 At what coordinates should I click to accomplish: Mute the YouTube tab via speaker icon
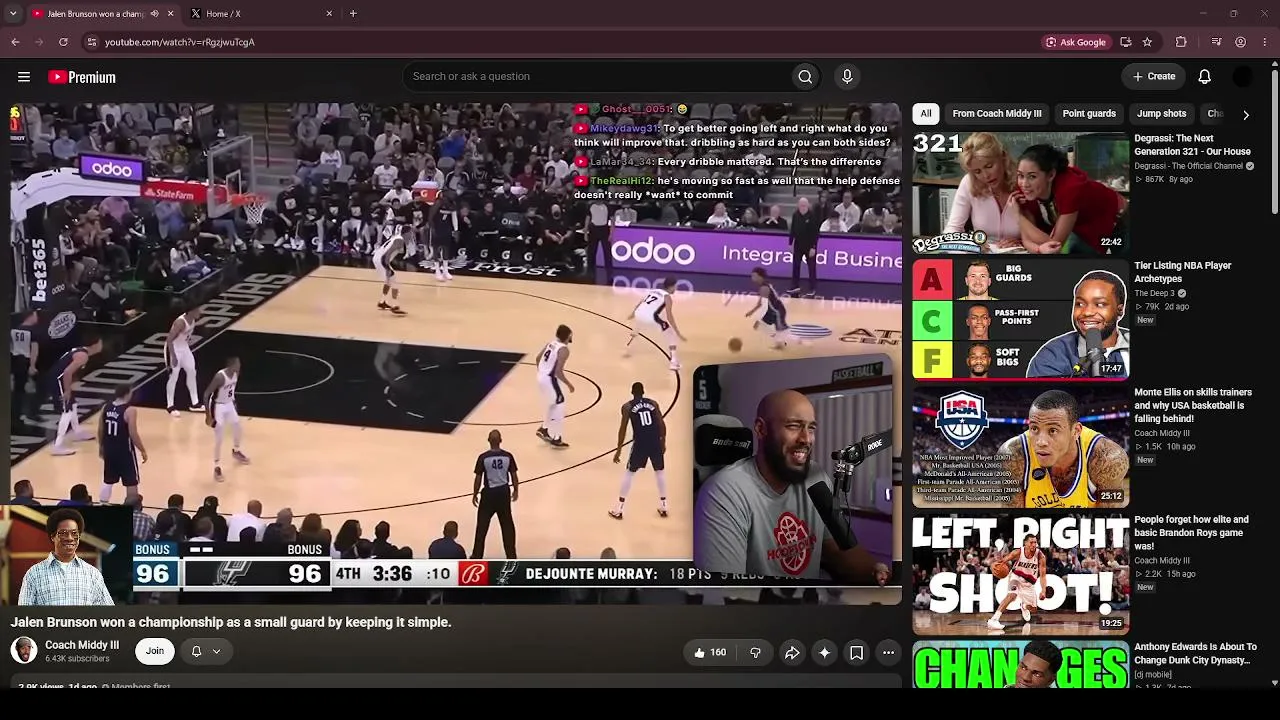154,14
